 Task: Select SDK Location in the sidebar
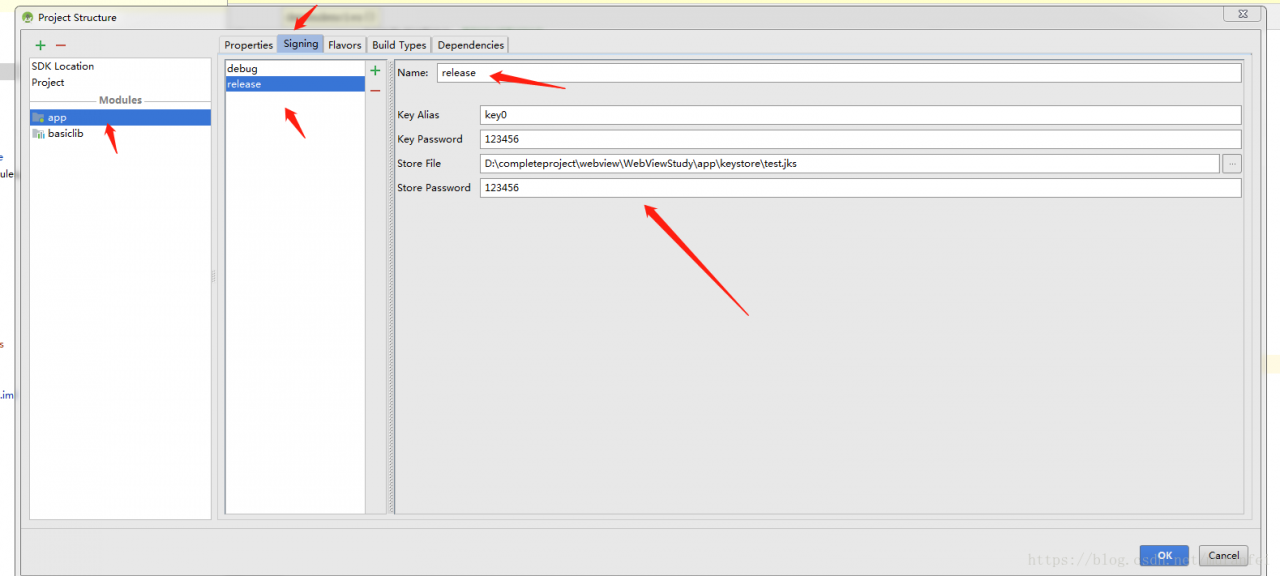tap(120, 66)
